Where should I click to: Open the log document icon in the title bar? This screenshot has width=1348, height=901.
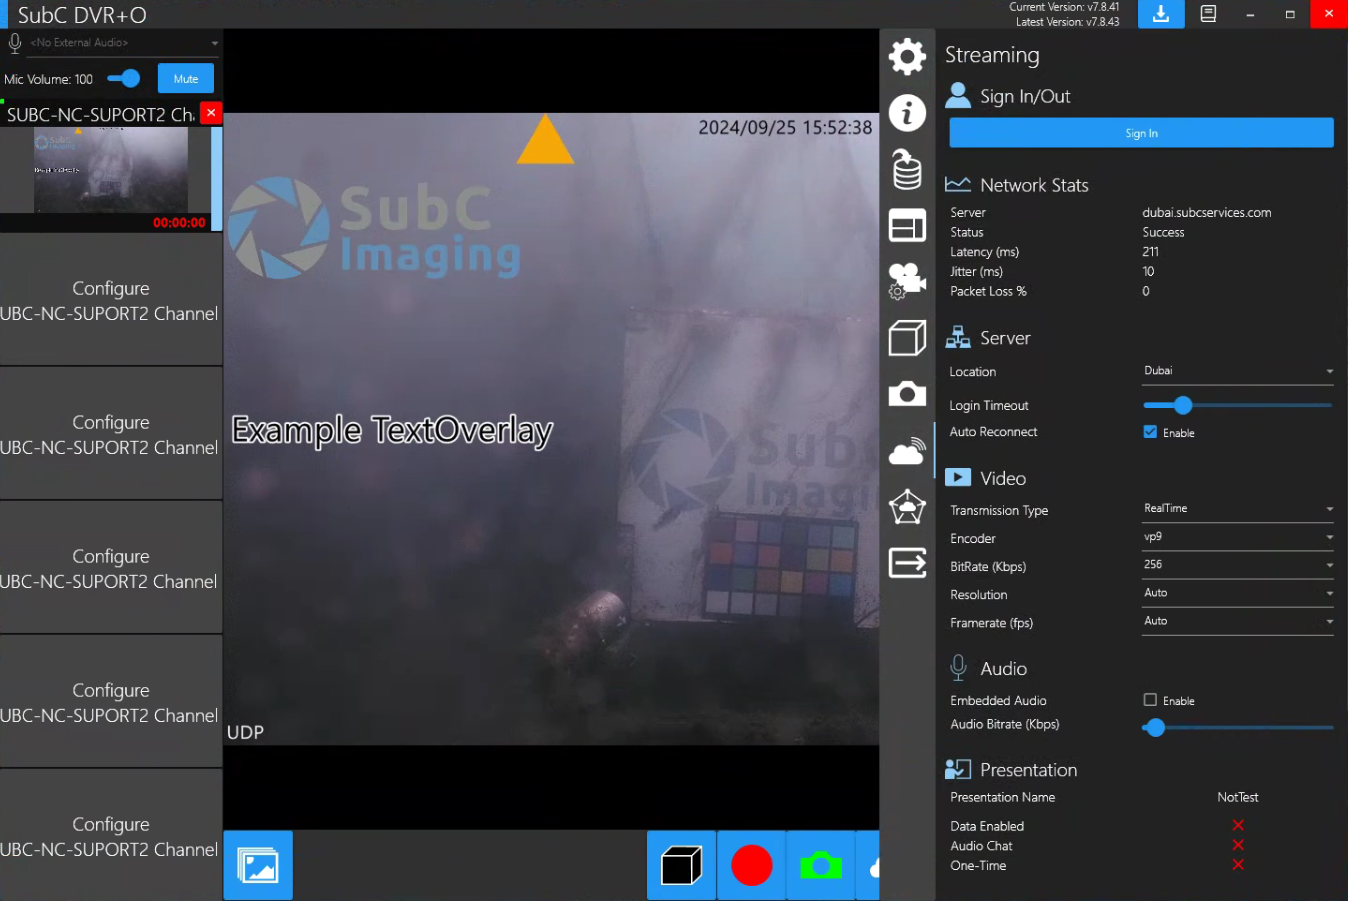pos(1208,14)
